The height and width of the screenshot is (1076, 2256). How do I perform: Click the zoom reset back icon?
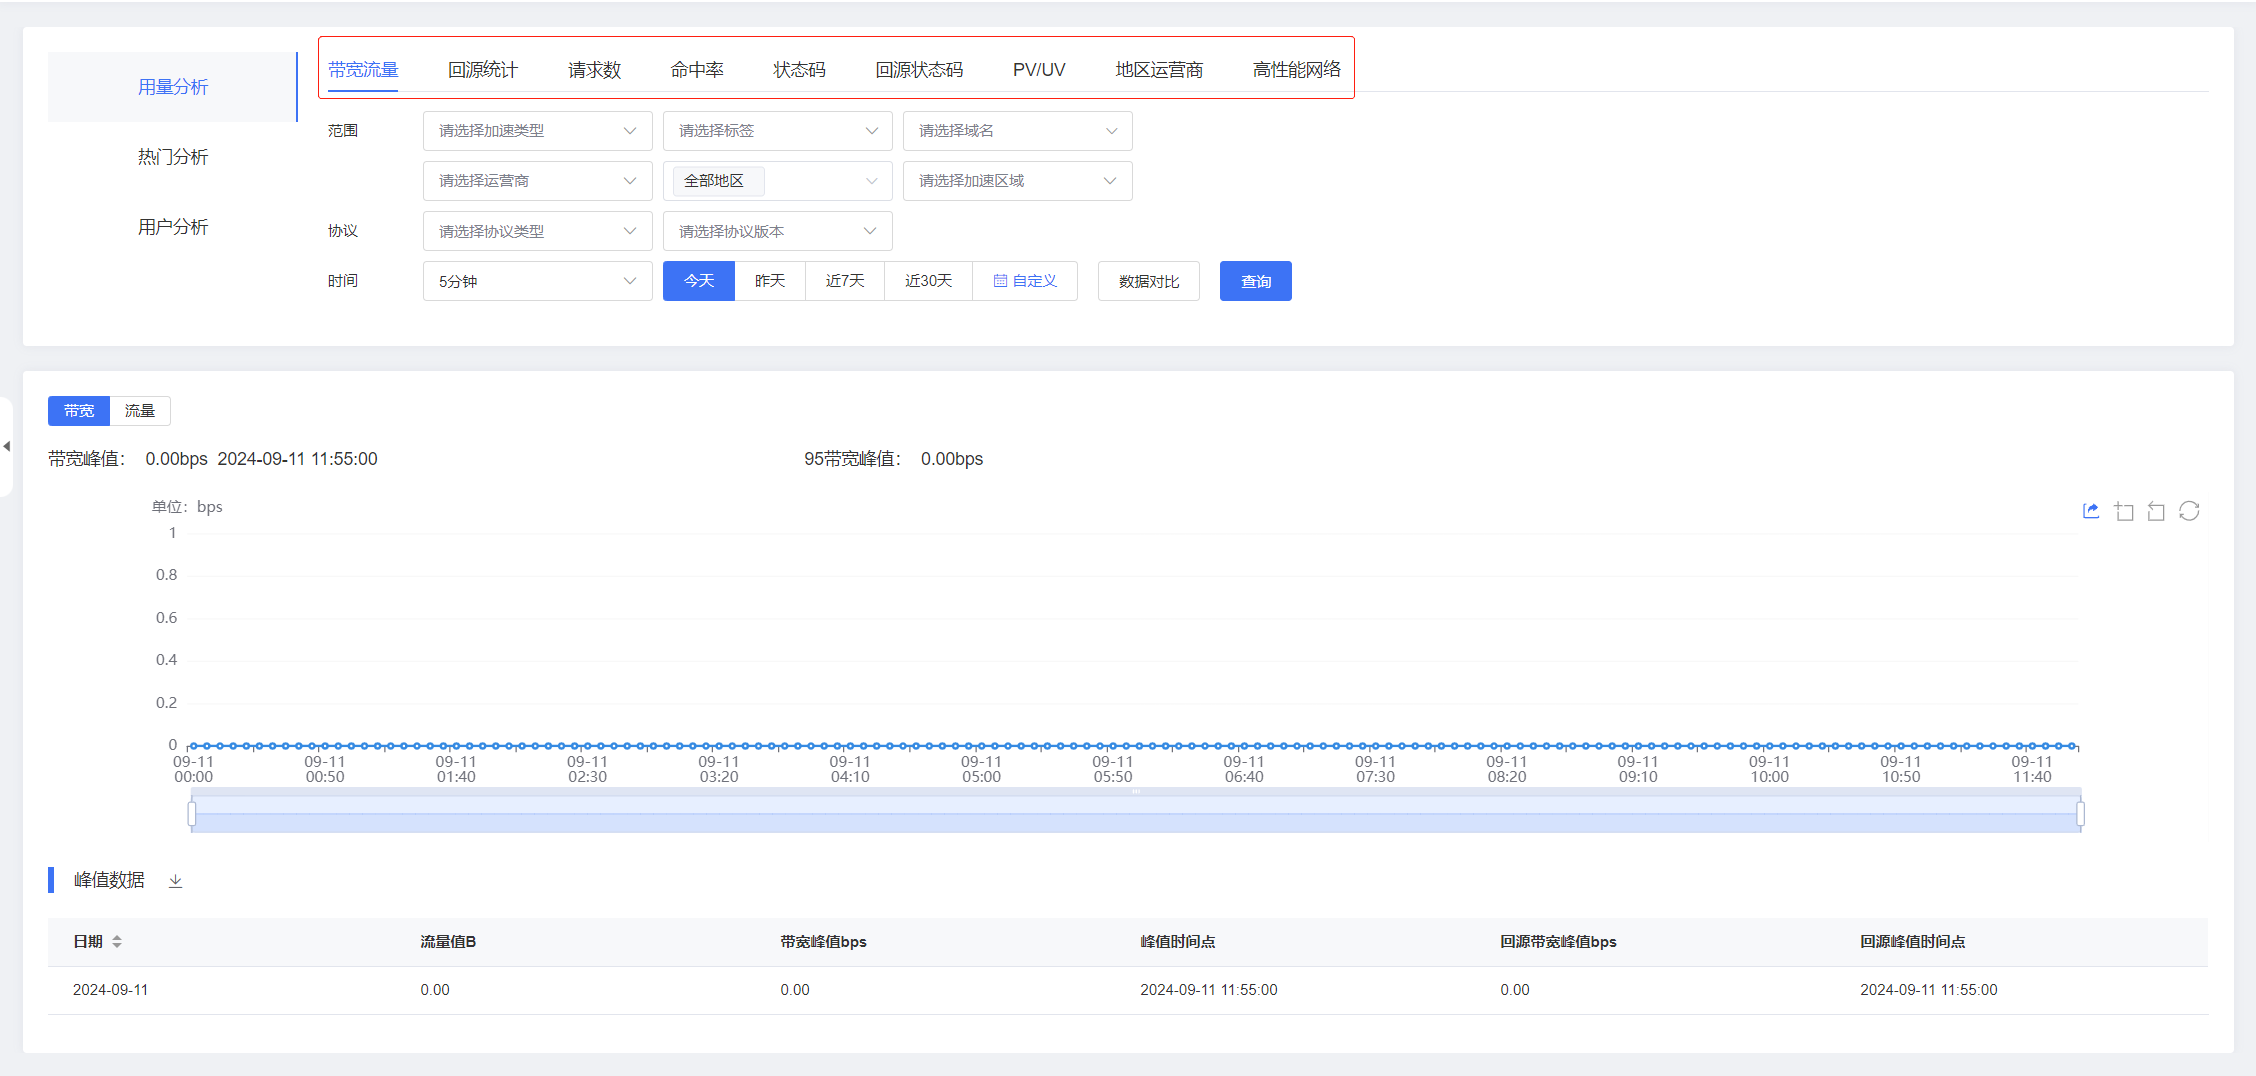pos(2156,511)
